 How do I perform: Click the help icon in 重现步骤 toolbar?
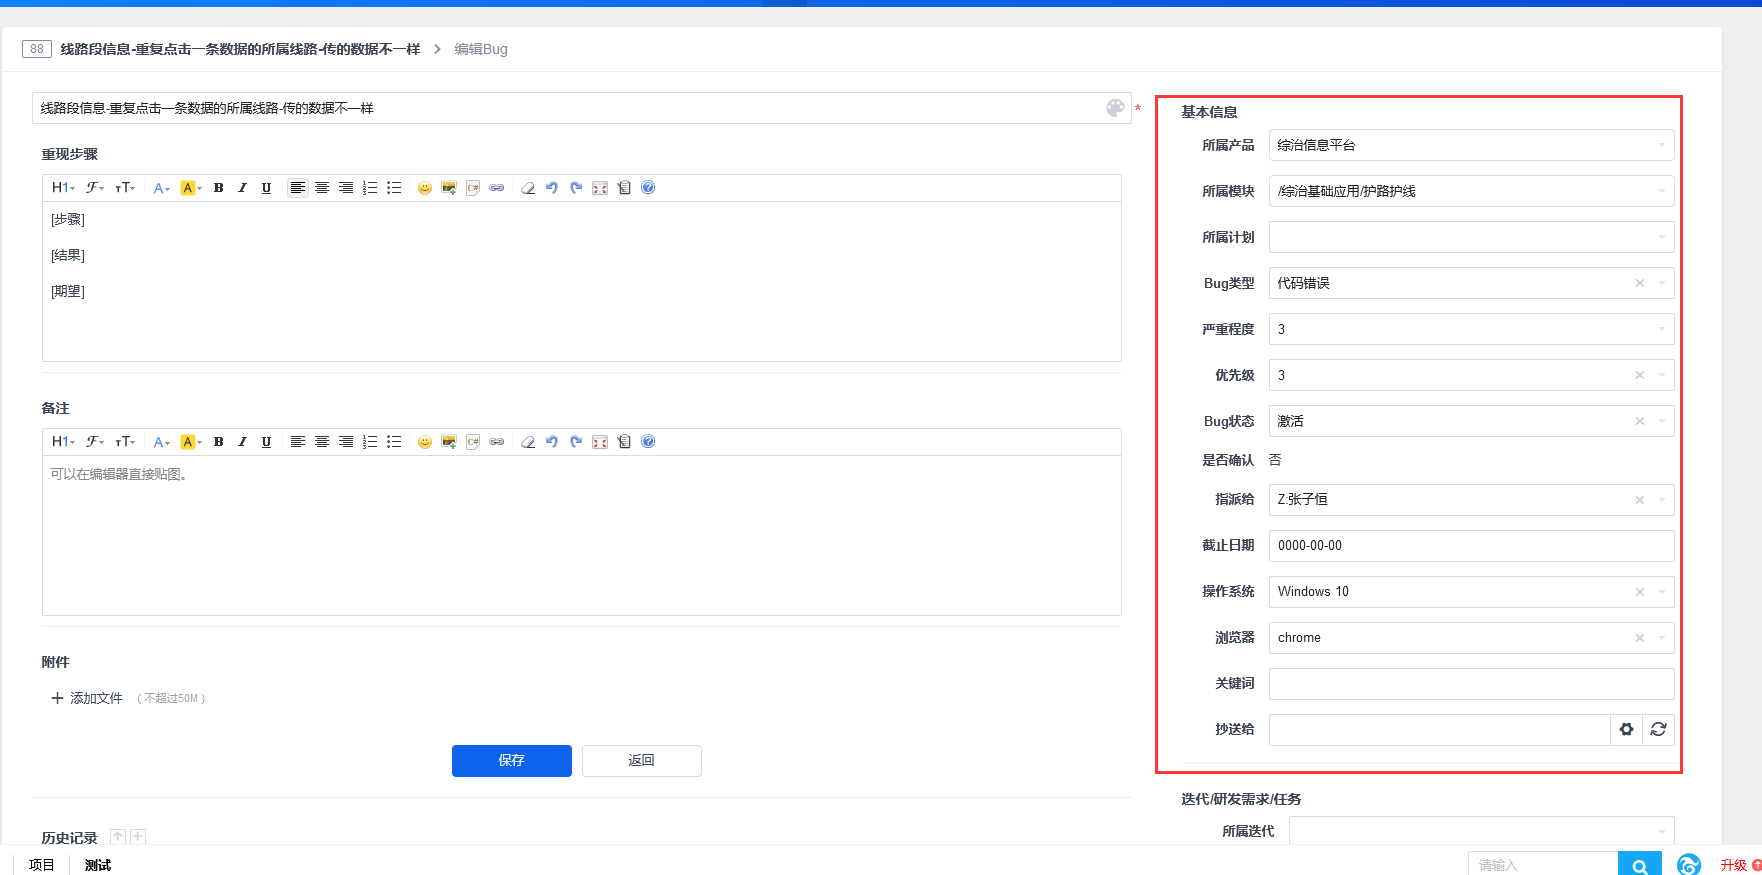648,188
